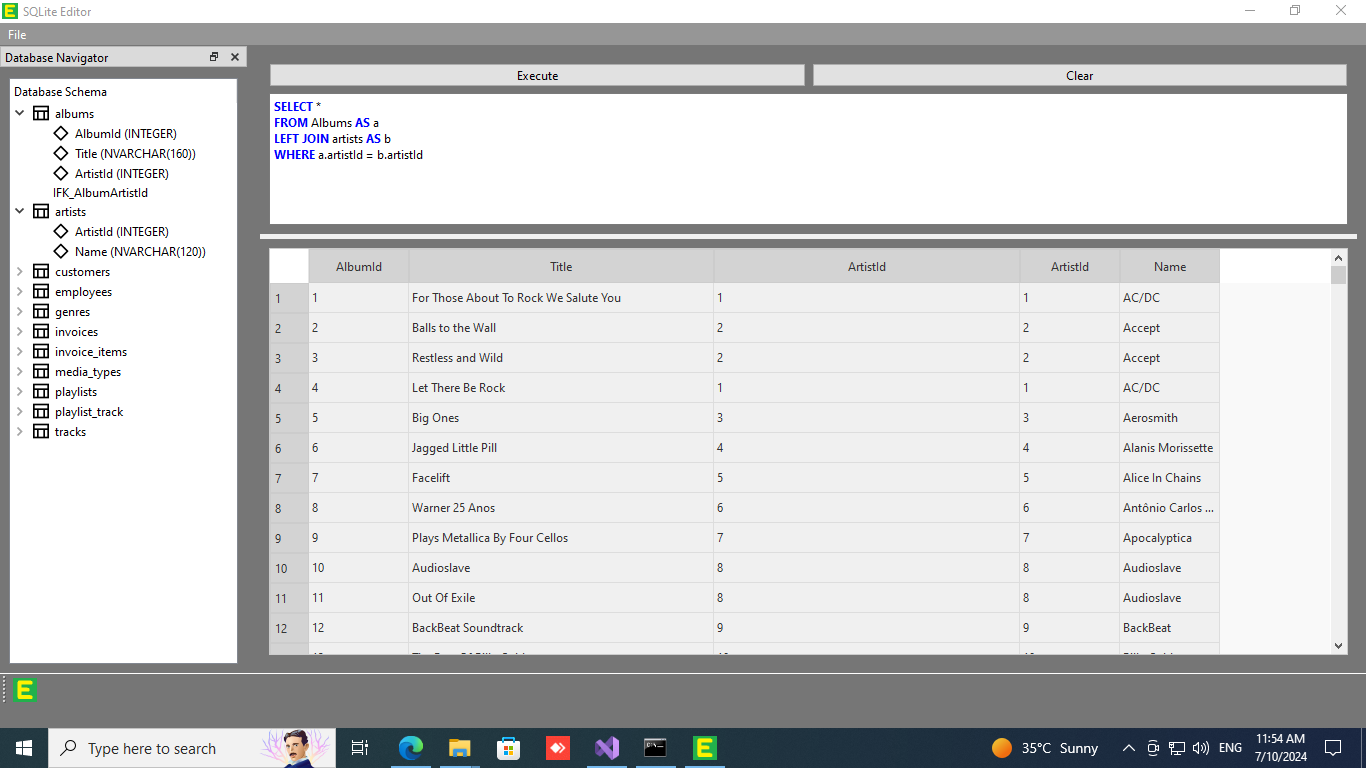Click the tracks table icon
1366x768 pixels.
point(40,431)
